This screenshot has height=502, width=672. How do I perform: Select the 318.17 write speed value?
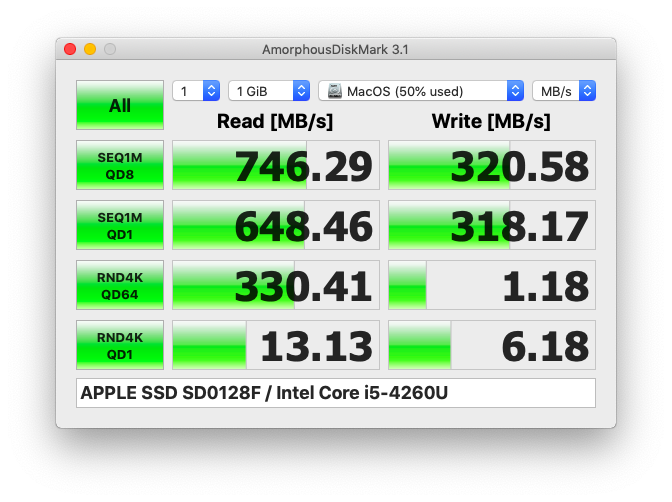click(492, 225)
